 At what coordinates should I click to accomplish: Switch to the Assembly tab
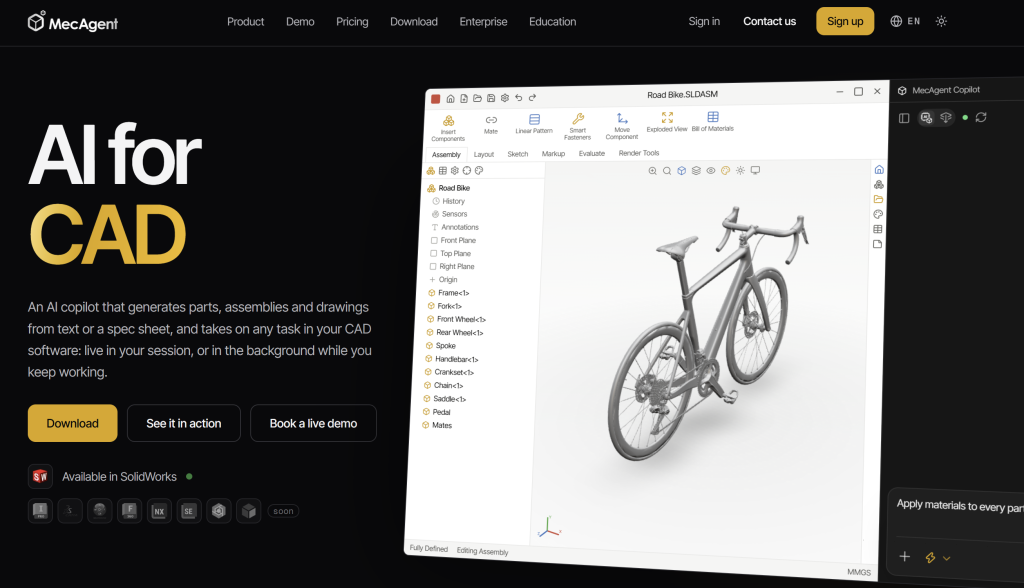pyautogui.click(x=447, y=155)
